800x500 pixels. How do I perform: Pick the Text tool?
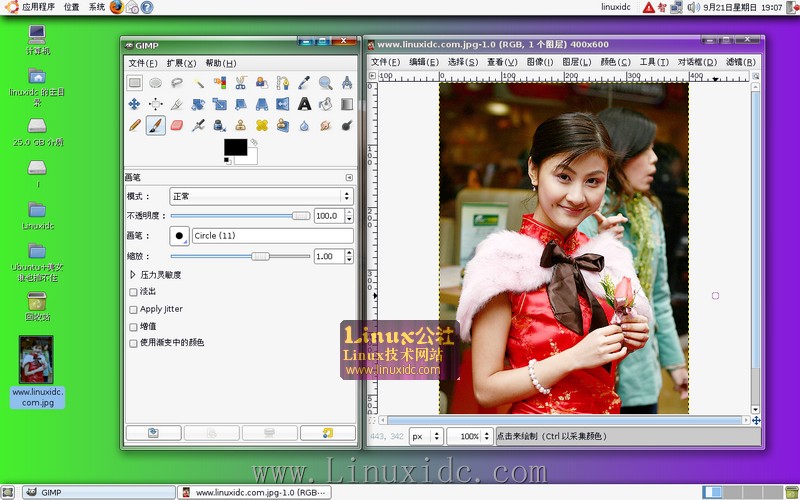(x=304, y=104)
